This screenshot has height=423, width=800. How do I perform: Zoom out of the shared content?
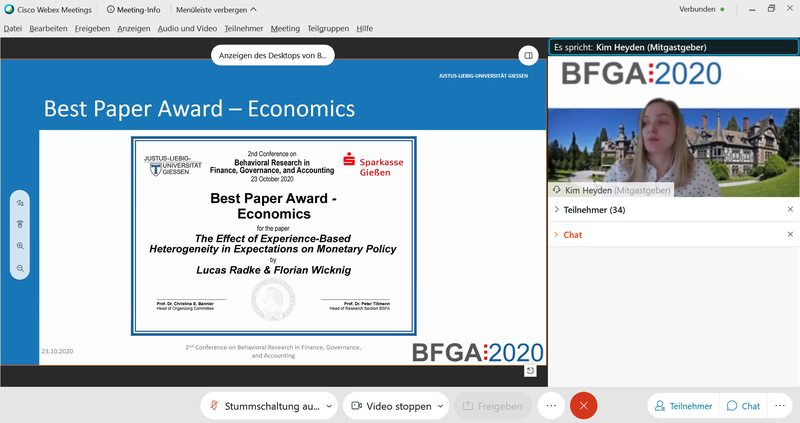tap(20, 268)
